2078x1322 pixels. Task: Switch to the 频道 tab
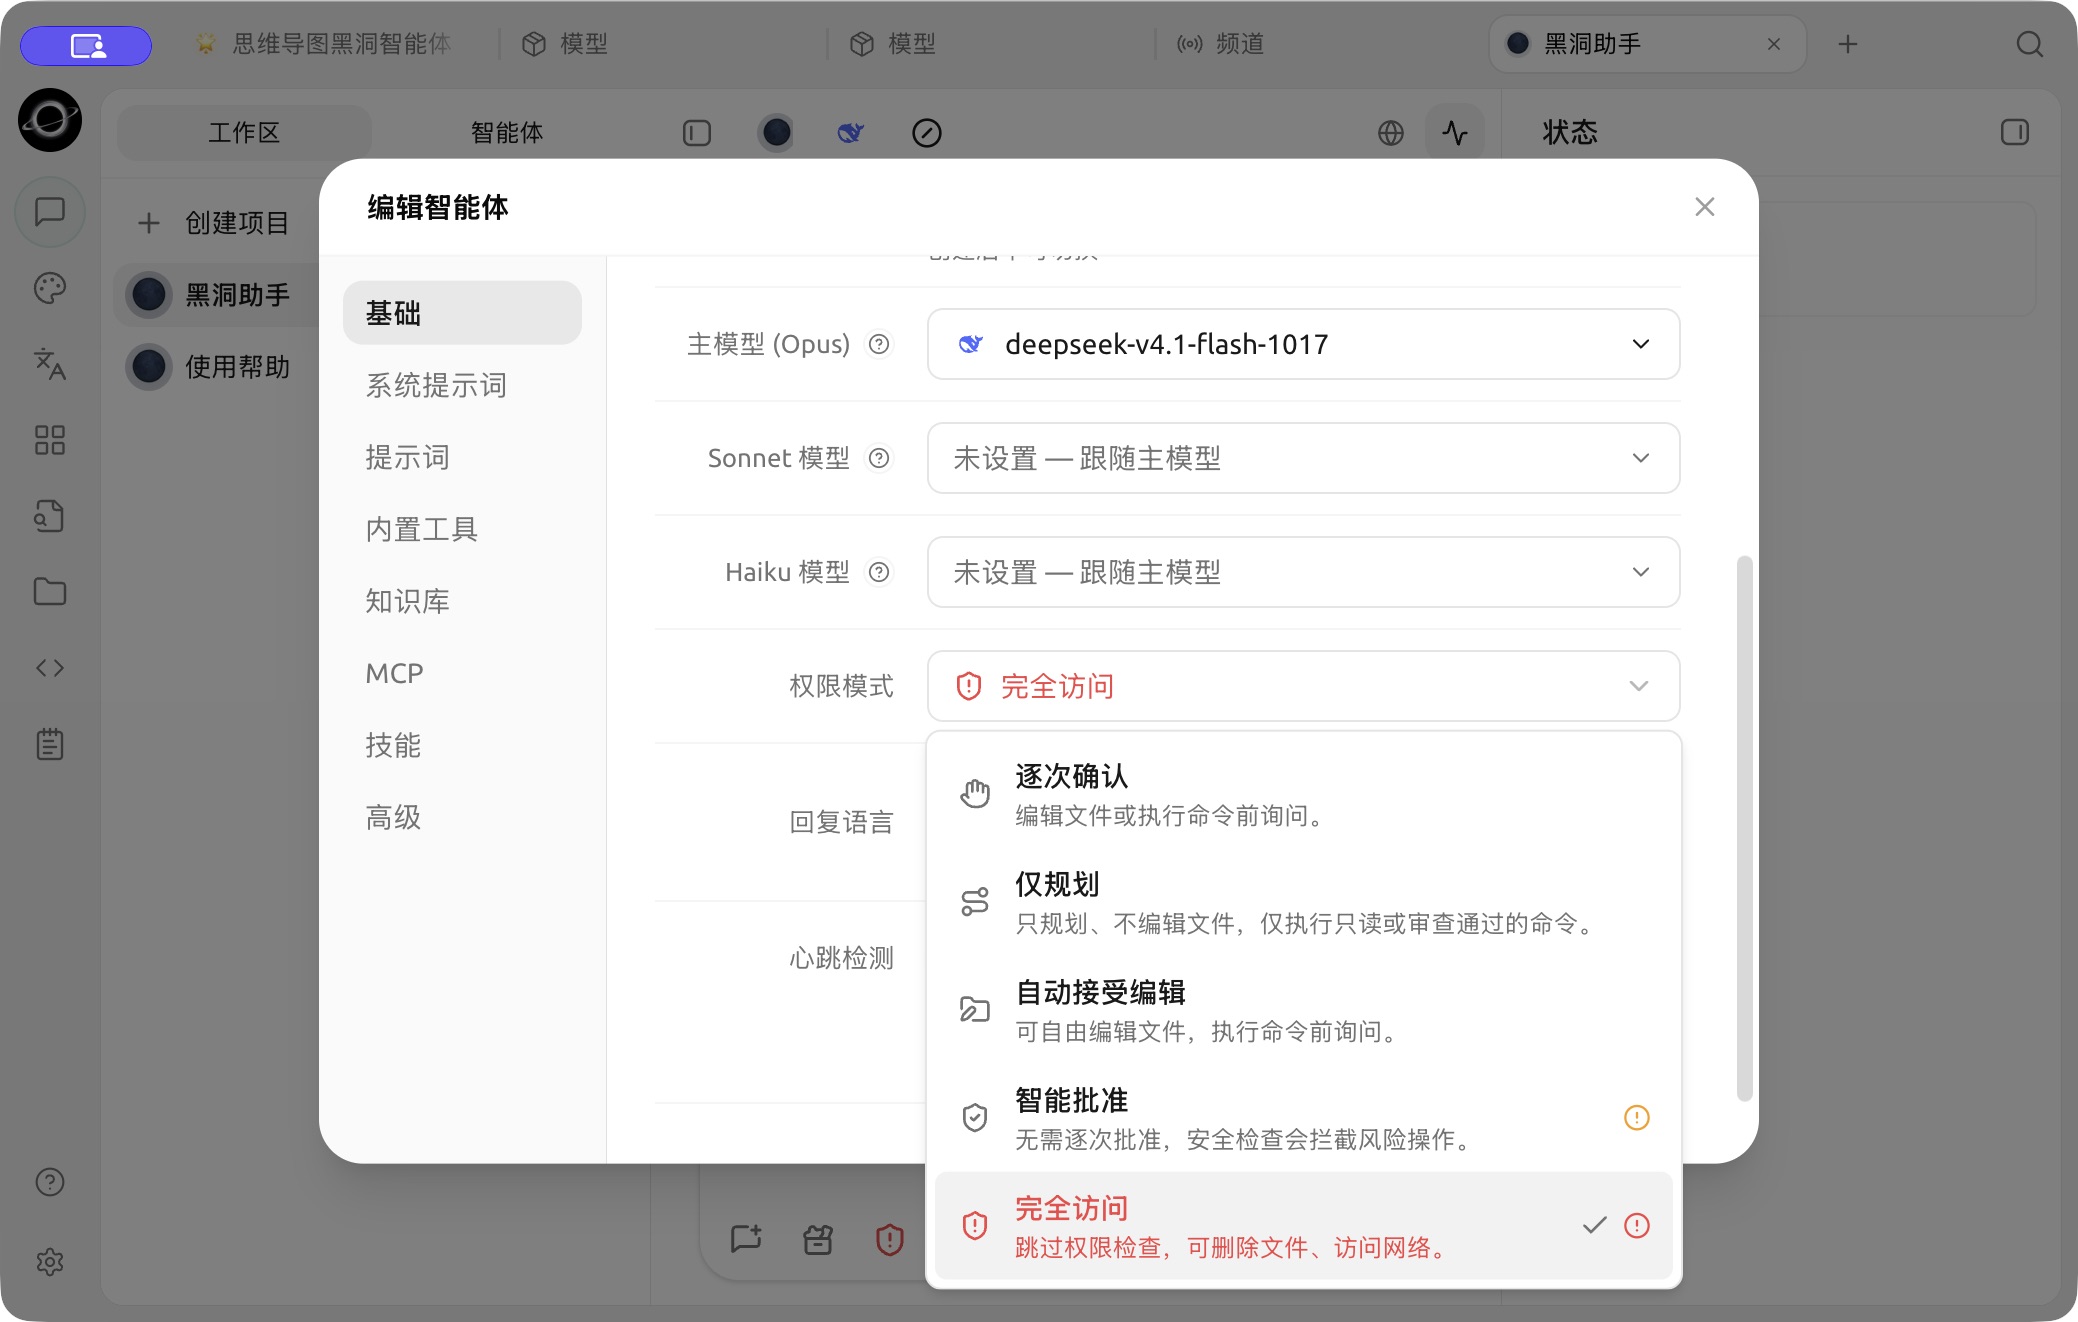click(1220, 44)
